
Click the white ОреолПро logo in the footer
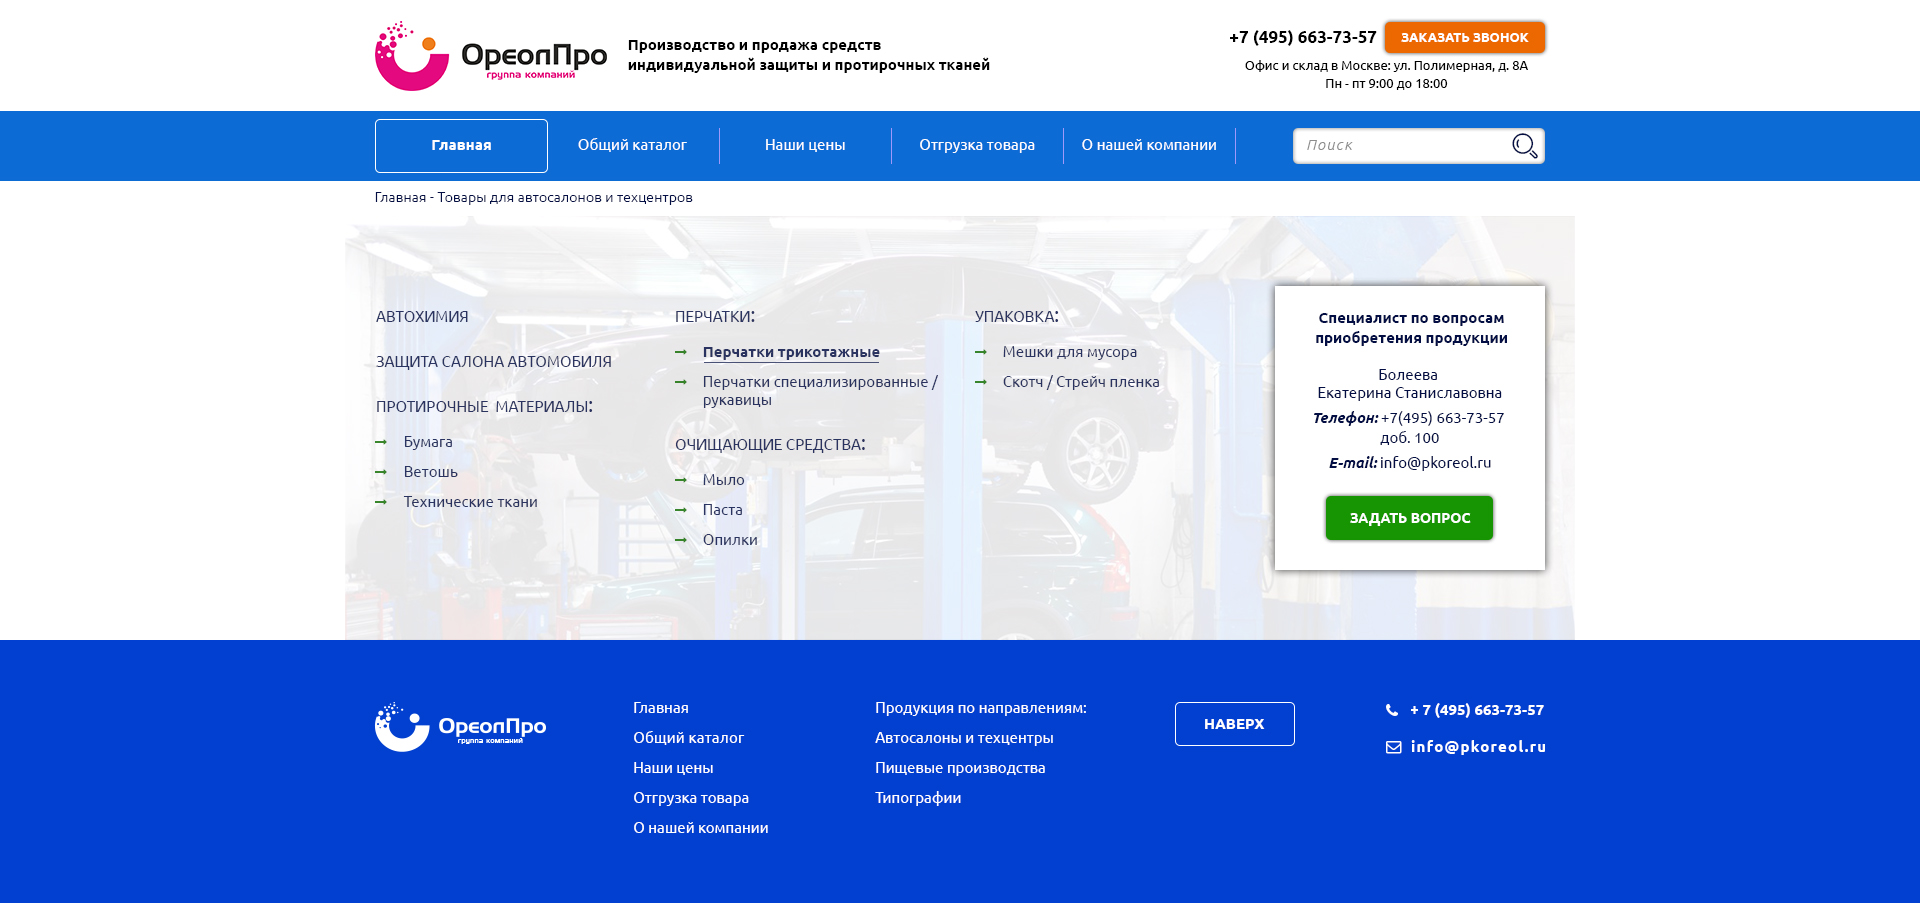[x=458, y=724]
